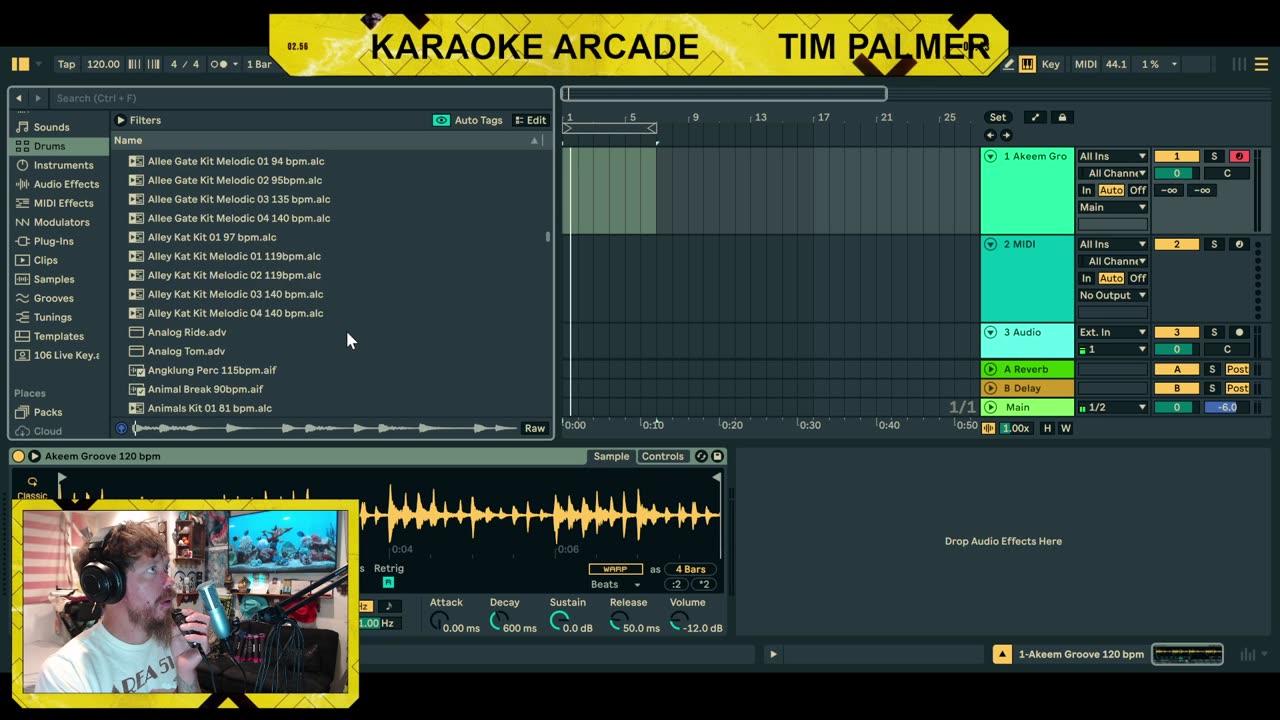Open the Modulators category
The image size is (1280, 720).
(x=61, y=222)
